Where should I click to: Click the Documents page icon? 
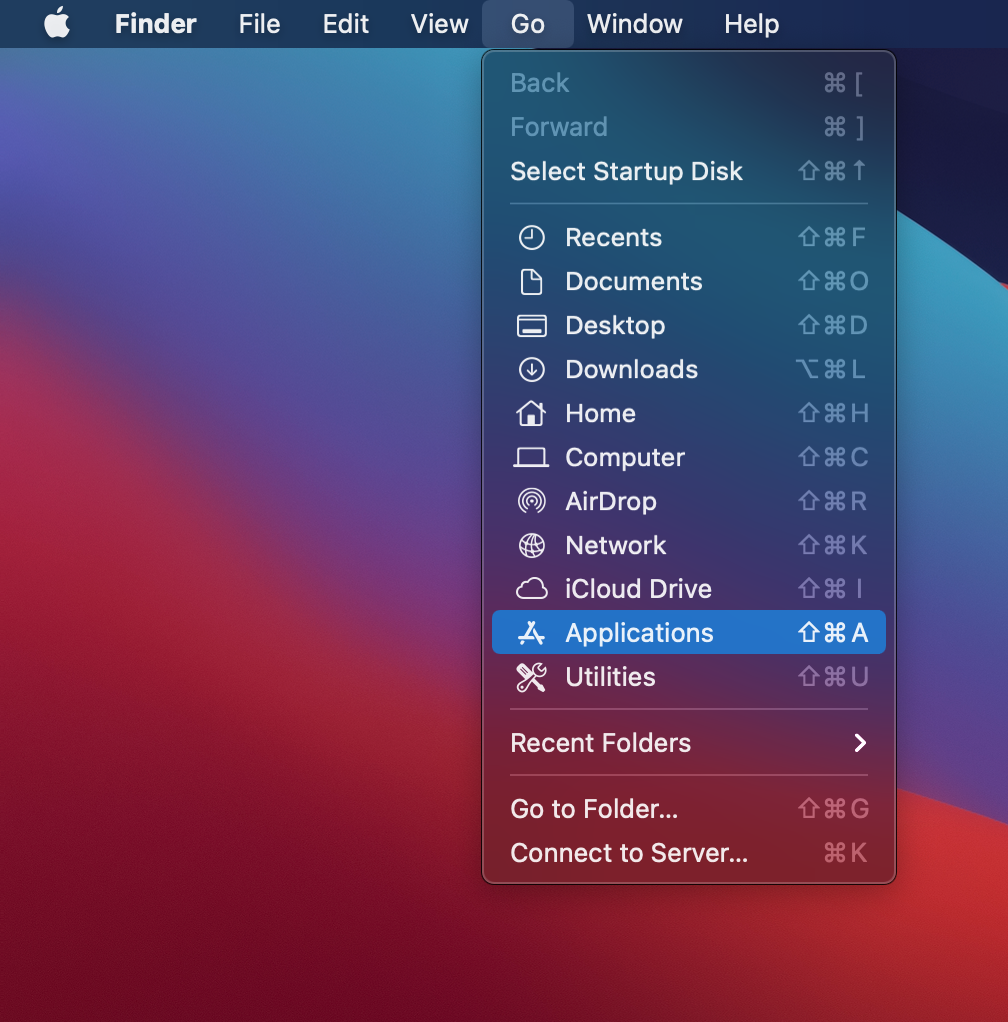(531, 282)
